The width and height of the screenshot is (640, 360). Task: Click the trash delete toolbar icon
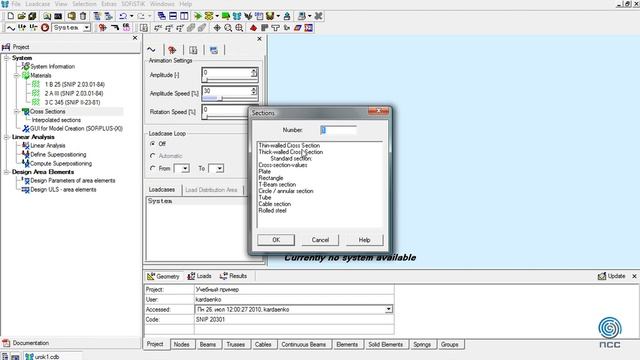tap(83, 16)
